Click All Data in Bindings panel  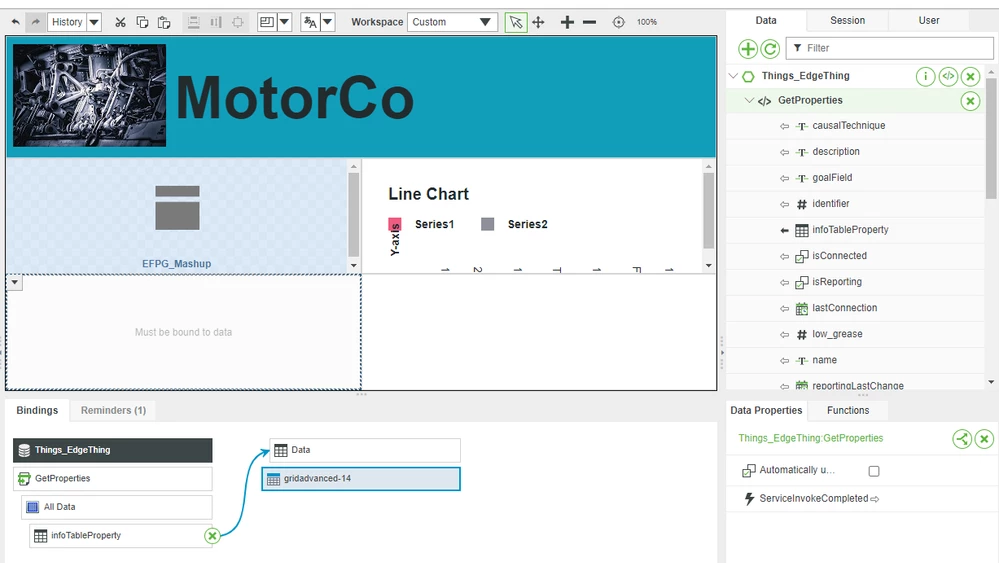click(x=117, y=508)
